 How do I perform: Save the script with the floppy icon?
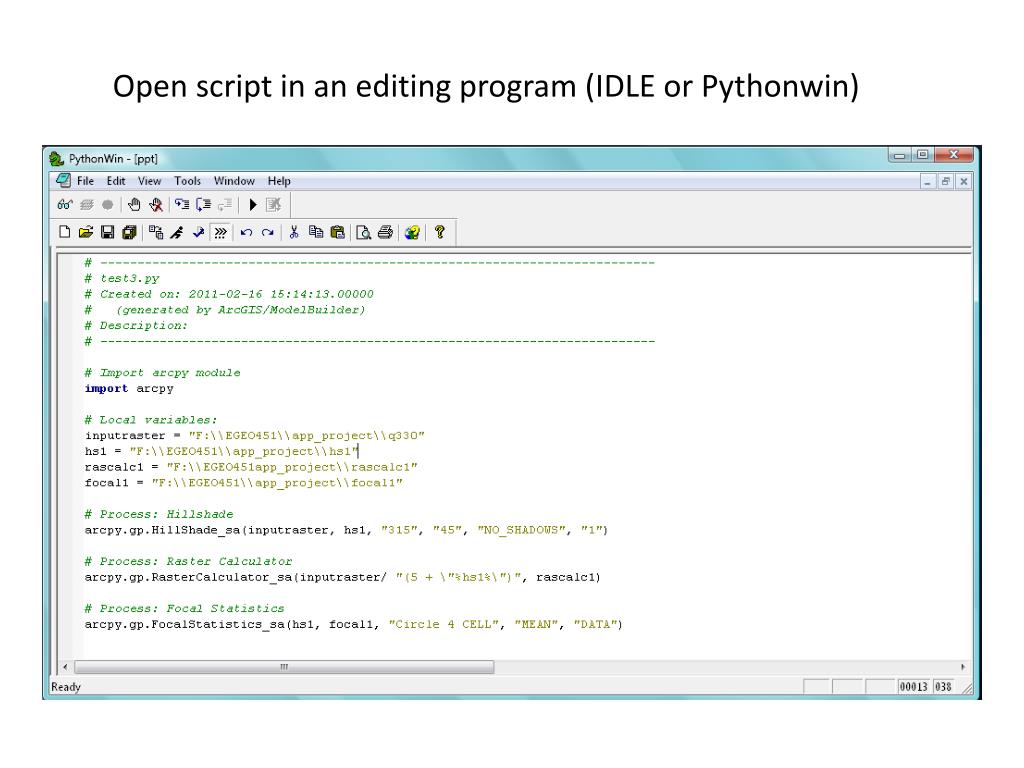108,232
